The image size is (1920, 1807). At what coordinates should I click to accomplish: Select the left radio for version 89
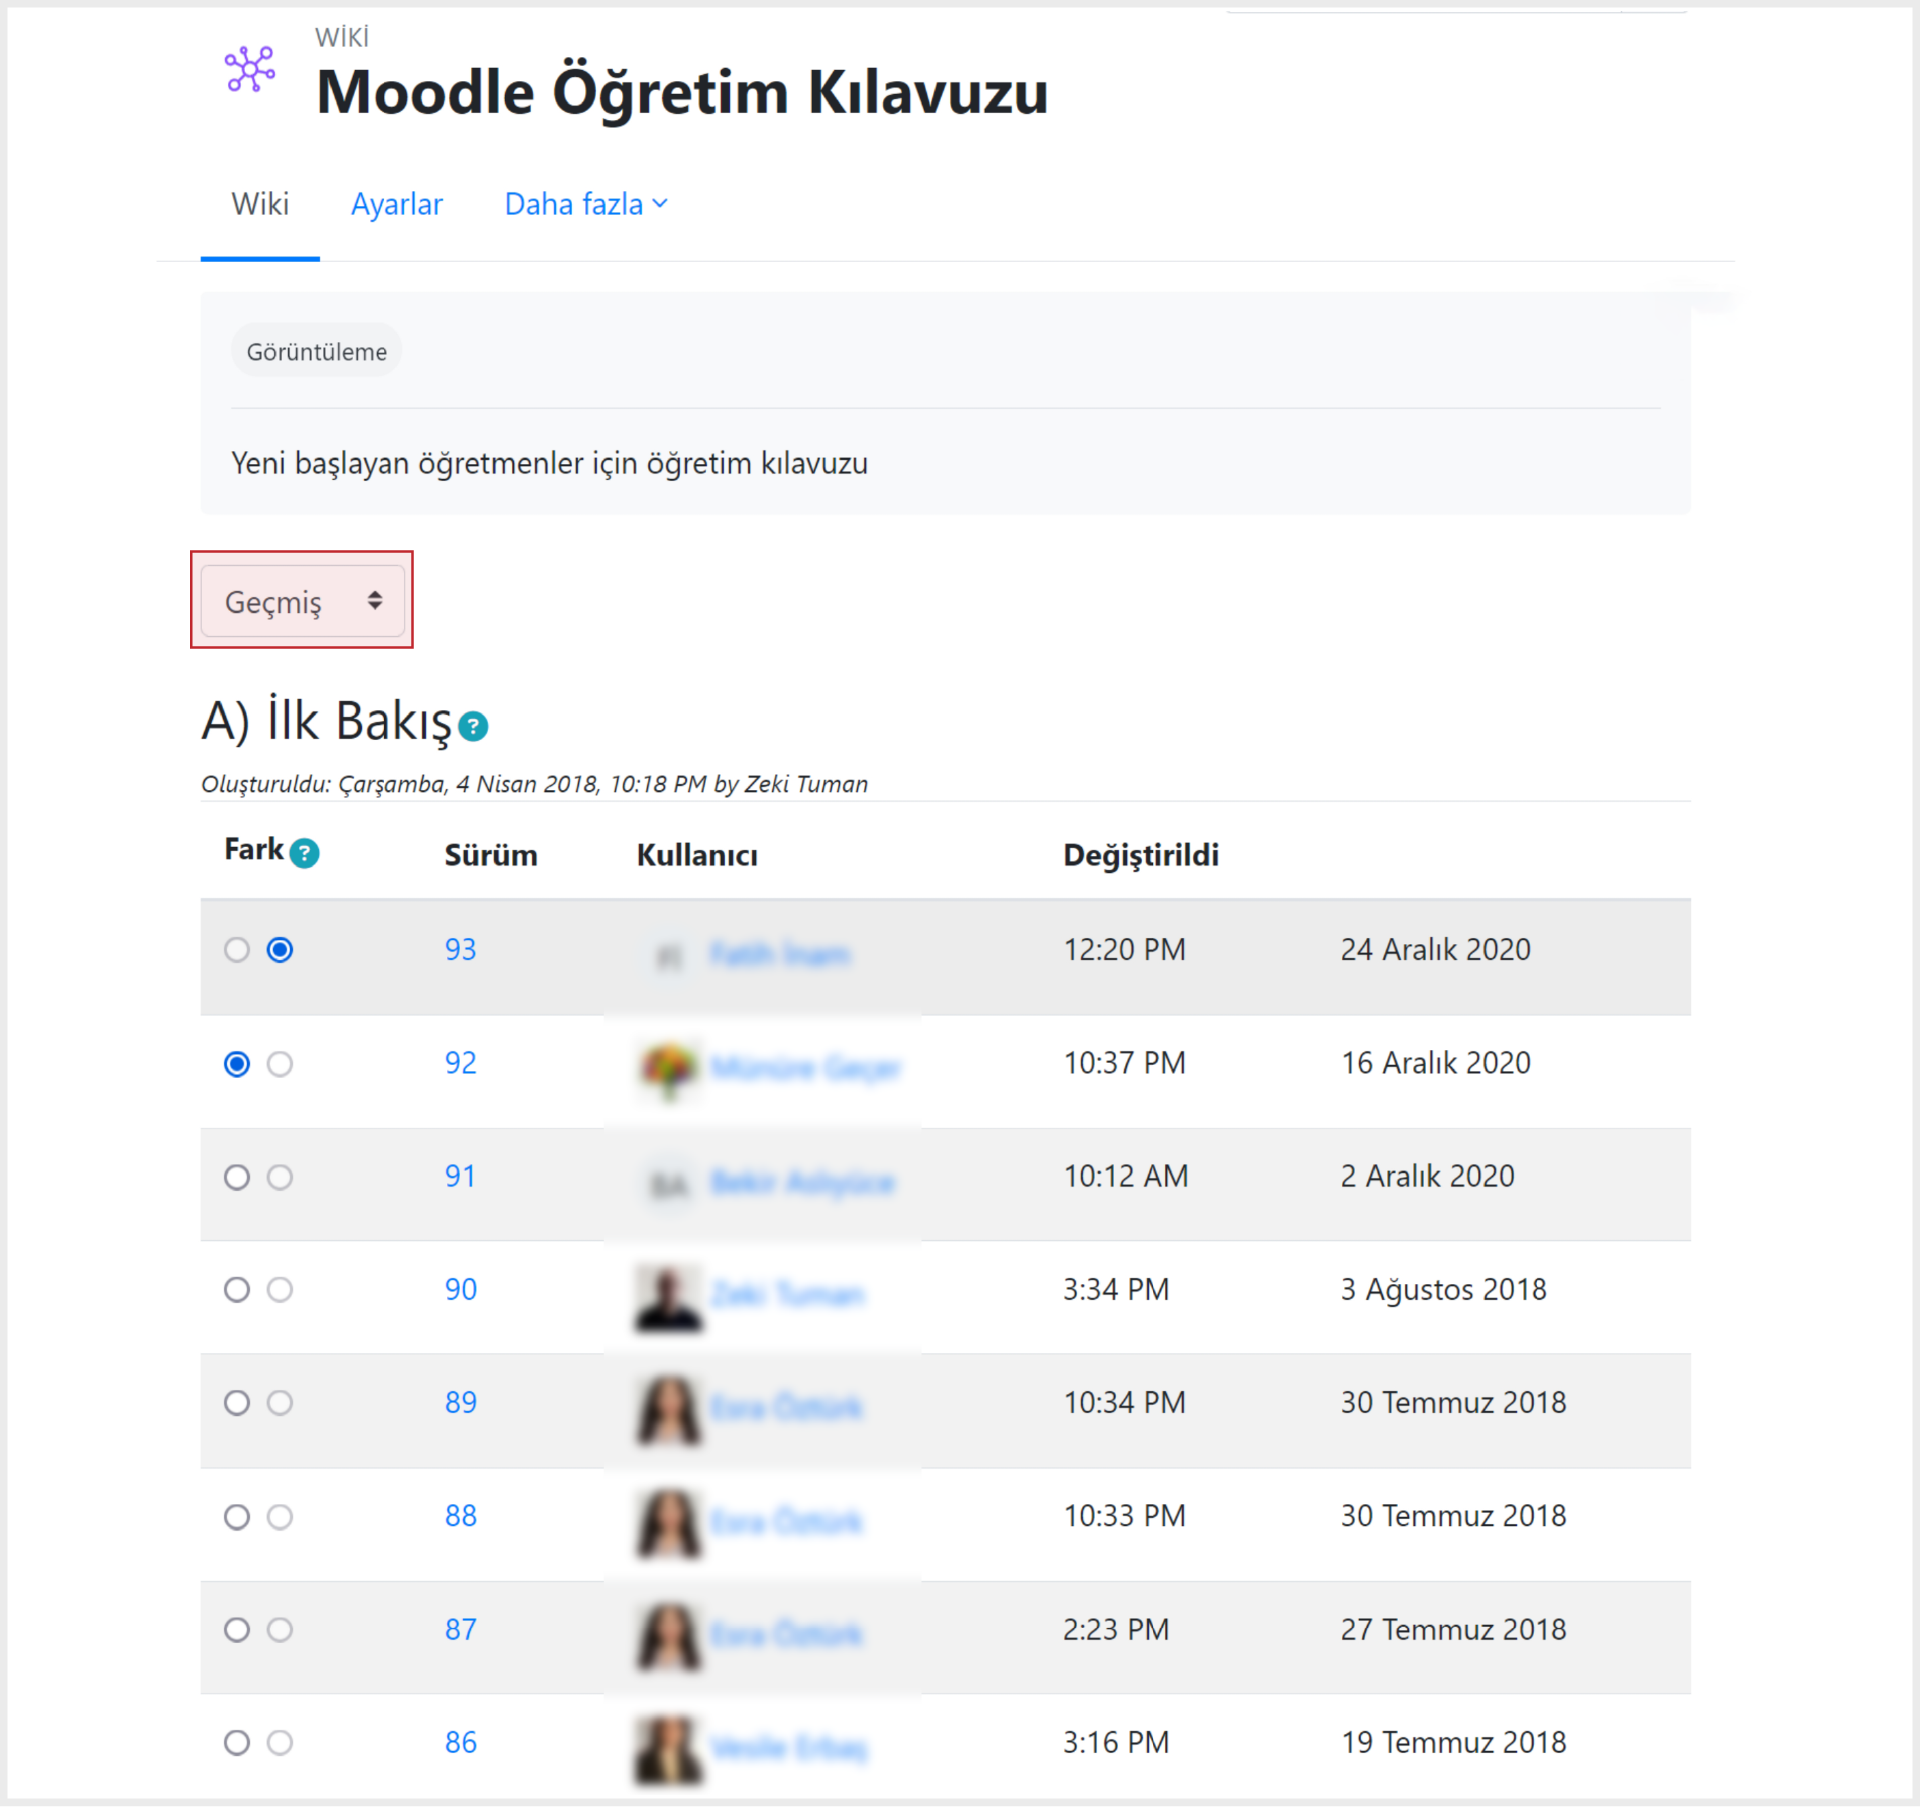coord(237,1403)
